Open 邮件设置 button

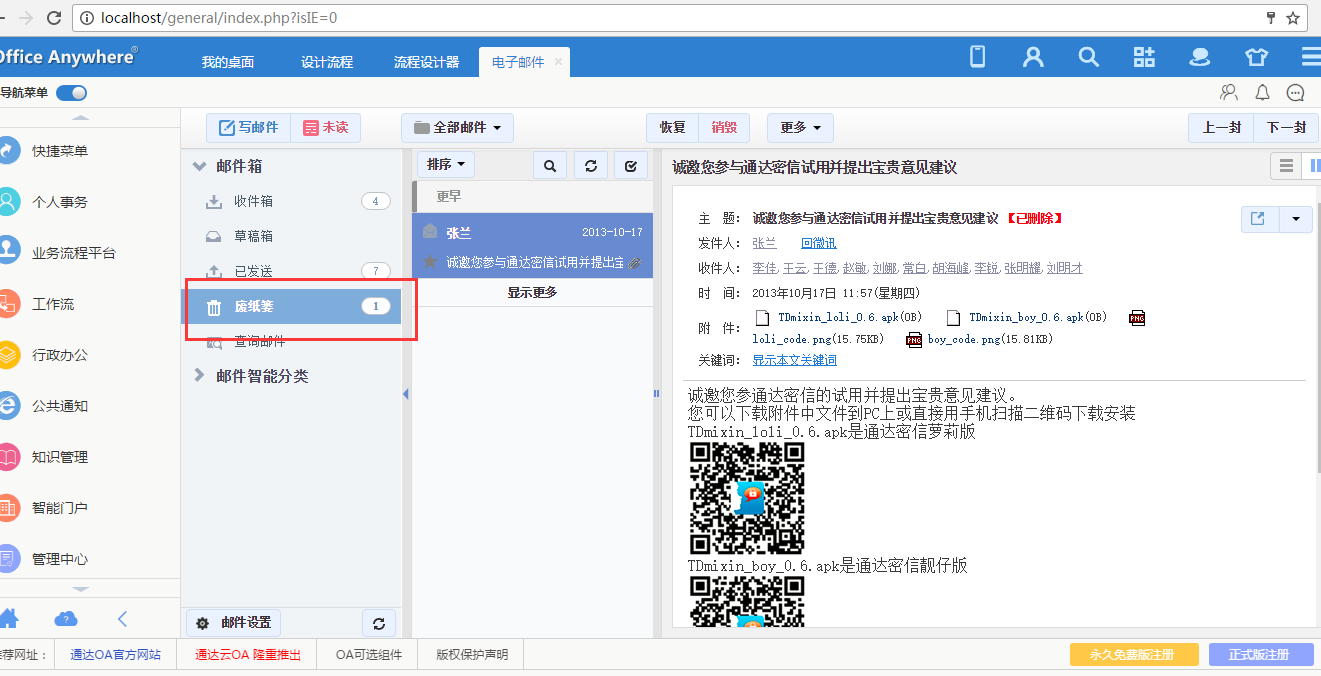[x=234, y=623]
